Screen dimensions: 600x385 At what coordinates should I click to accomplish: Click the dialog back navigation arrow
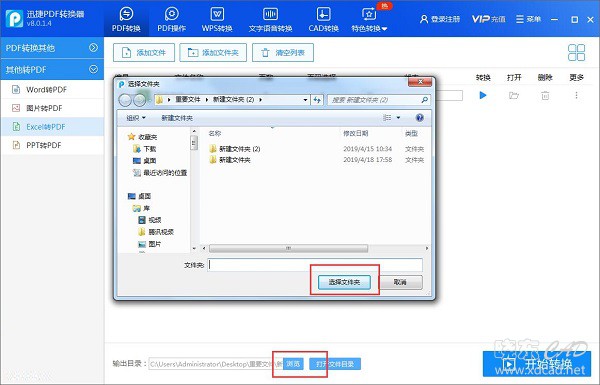click(125, 100)
